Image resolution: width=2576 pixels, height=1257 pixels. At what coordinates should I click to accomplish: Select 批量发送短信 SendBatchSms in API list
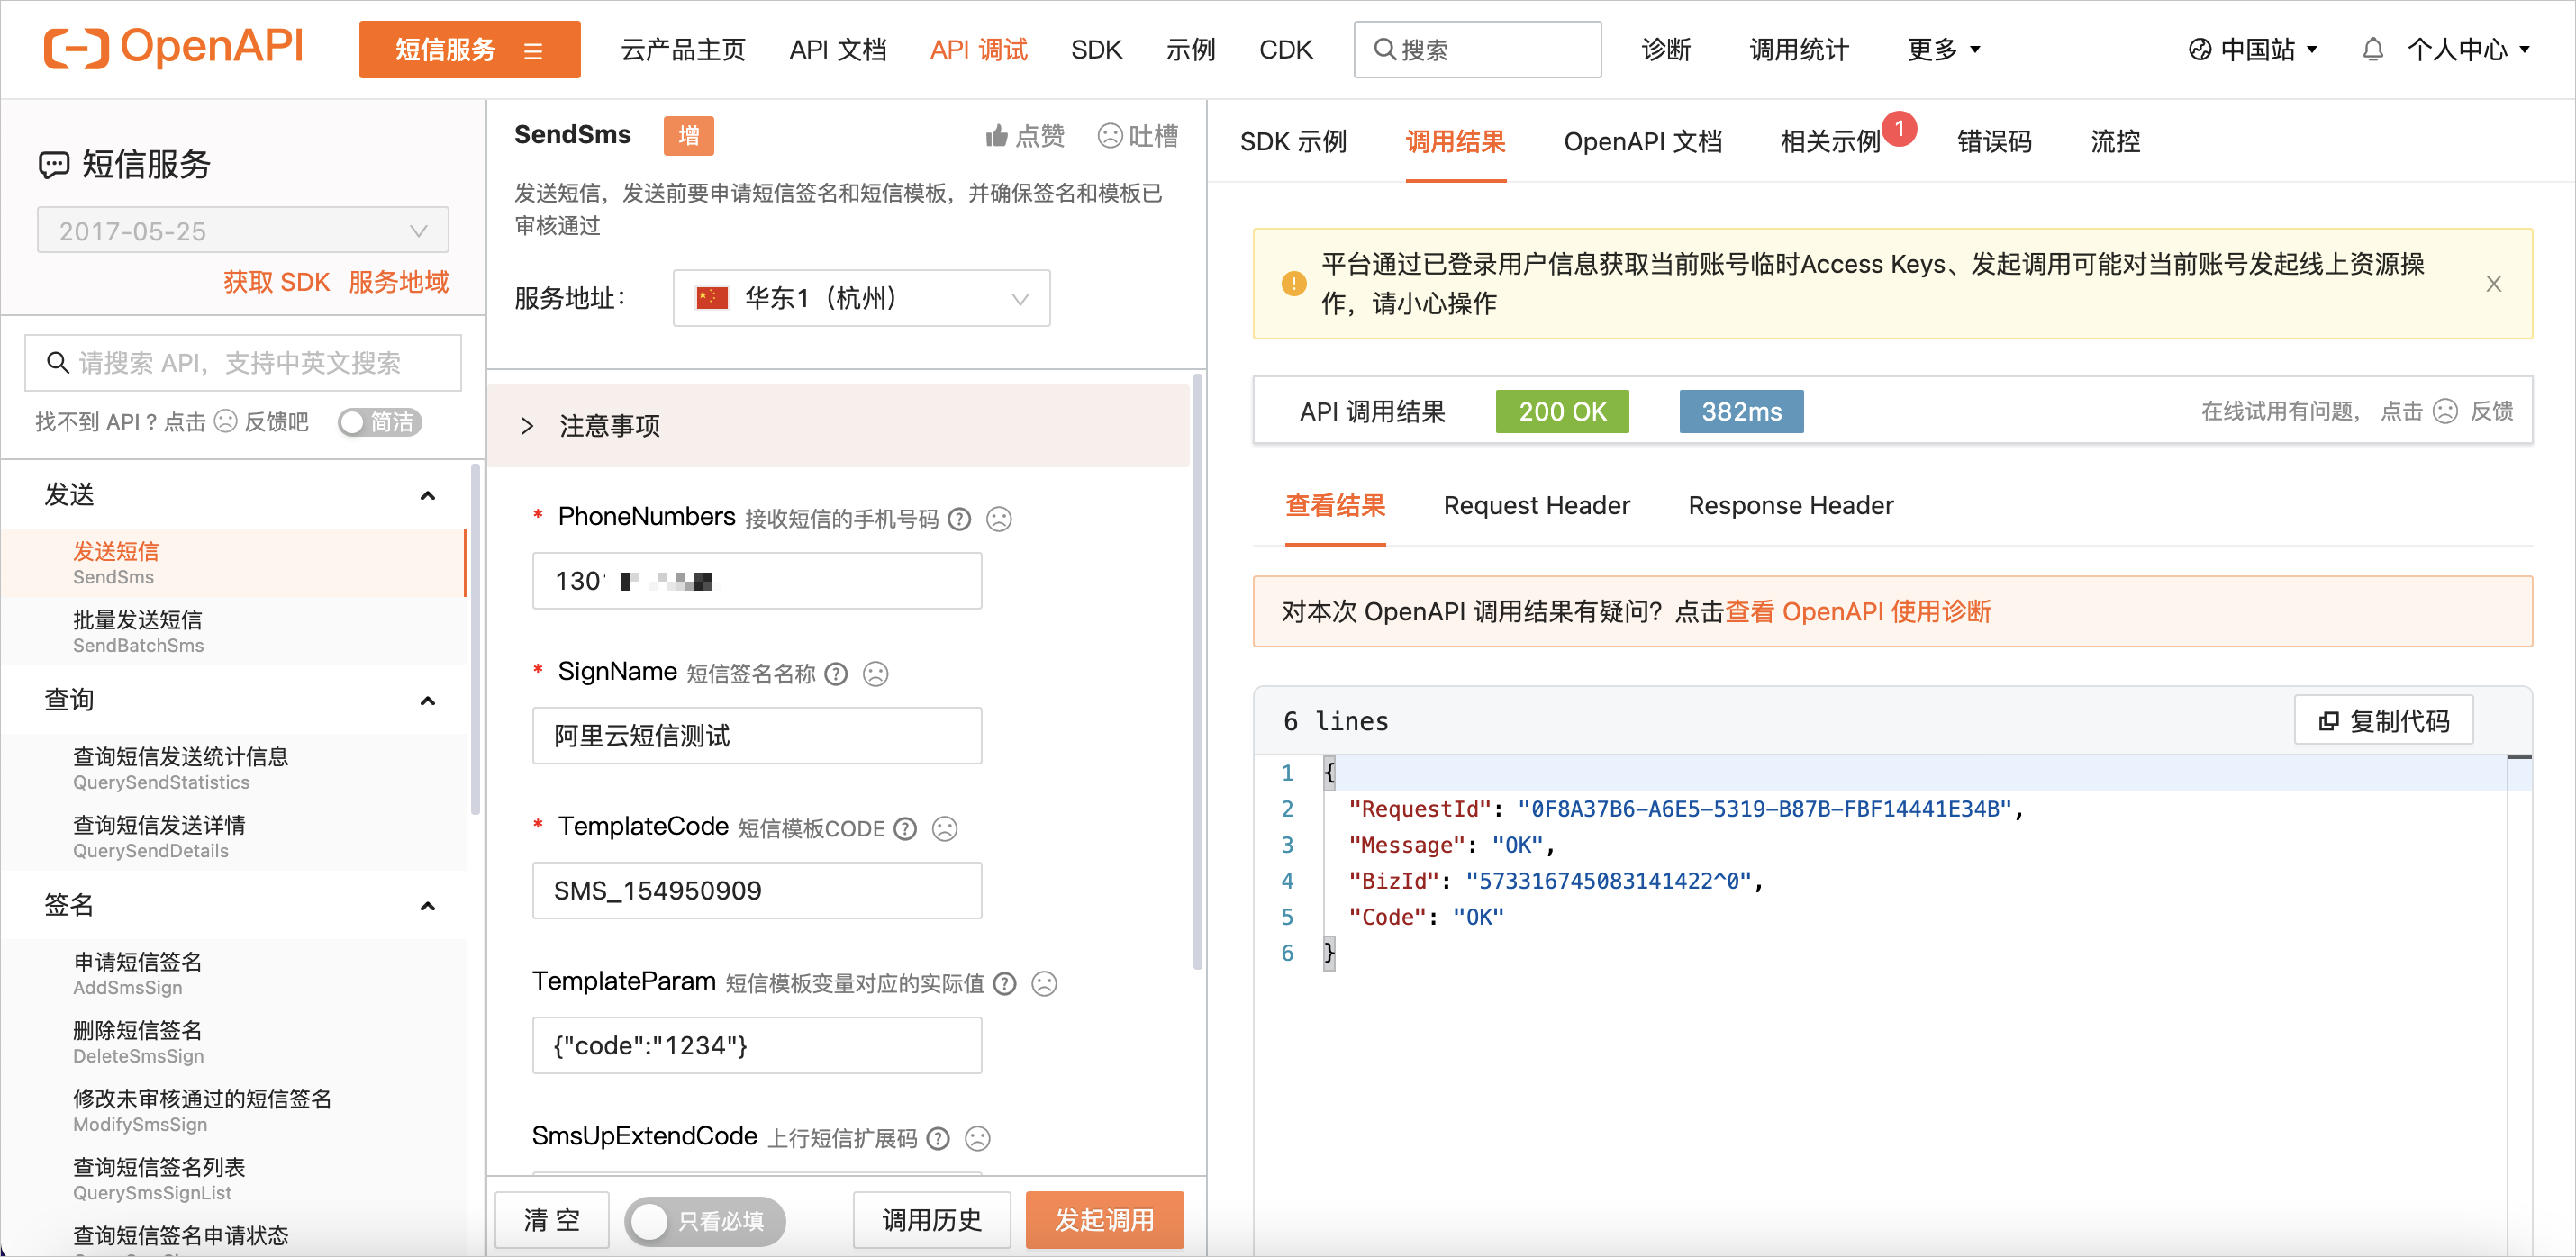coord(234,632)
